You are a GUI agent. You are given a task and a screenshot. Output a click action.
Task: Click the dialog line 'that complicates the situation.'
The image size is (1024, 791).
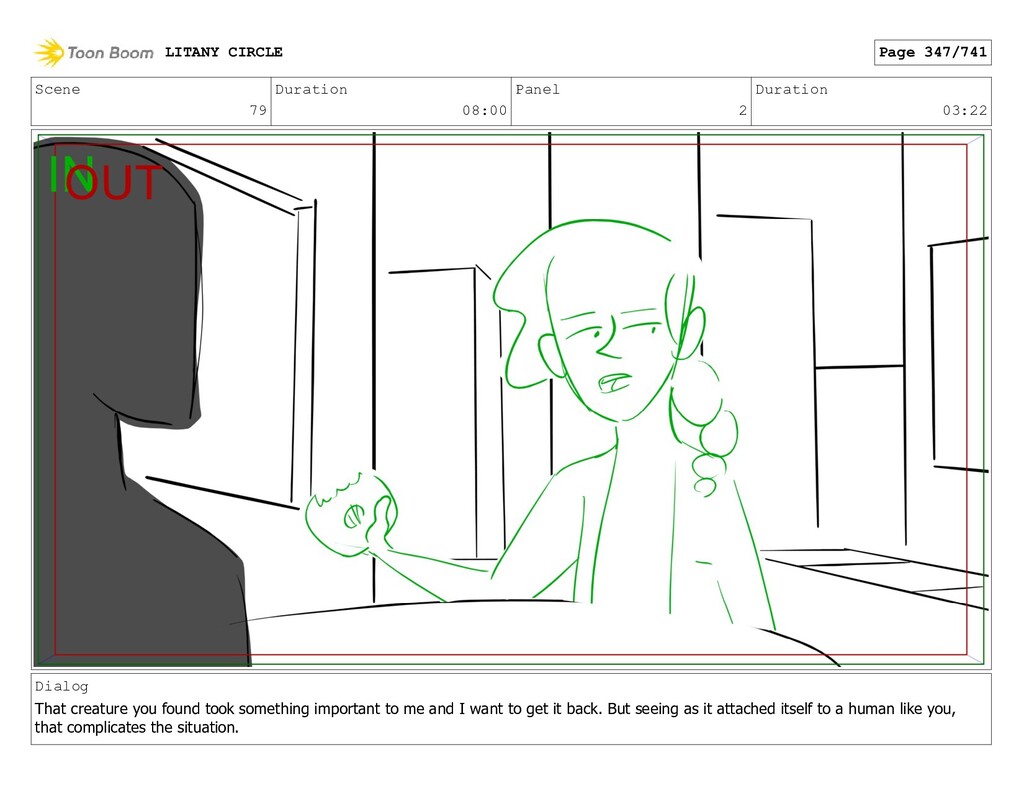tap(136, 728)
